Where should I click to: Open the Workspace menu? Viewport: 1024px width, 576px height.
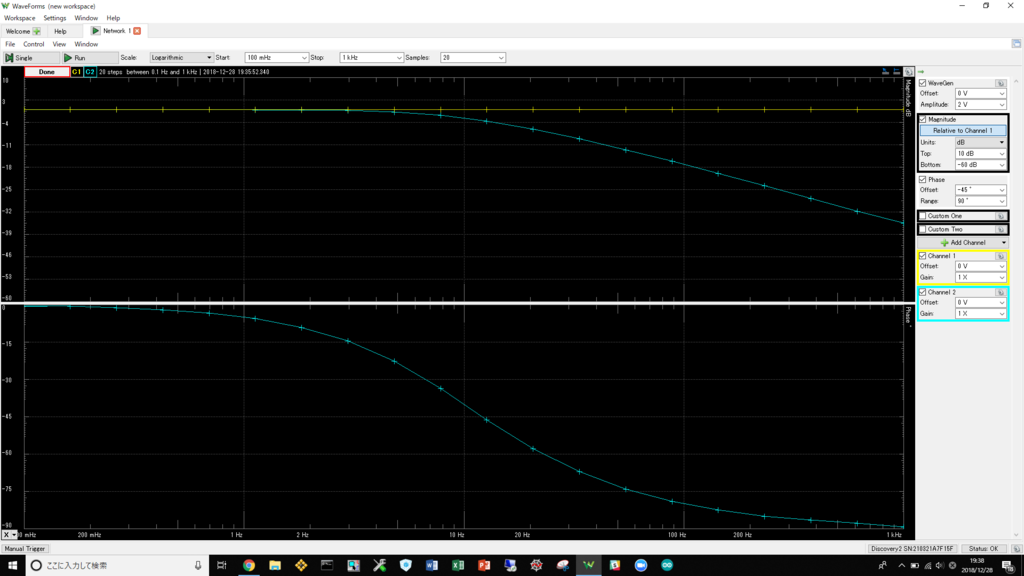coord(20,18)
